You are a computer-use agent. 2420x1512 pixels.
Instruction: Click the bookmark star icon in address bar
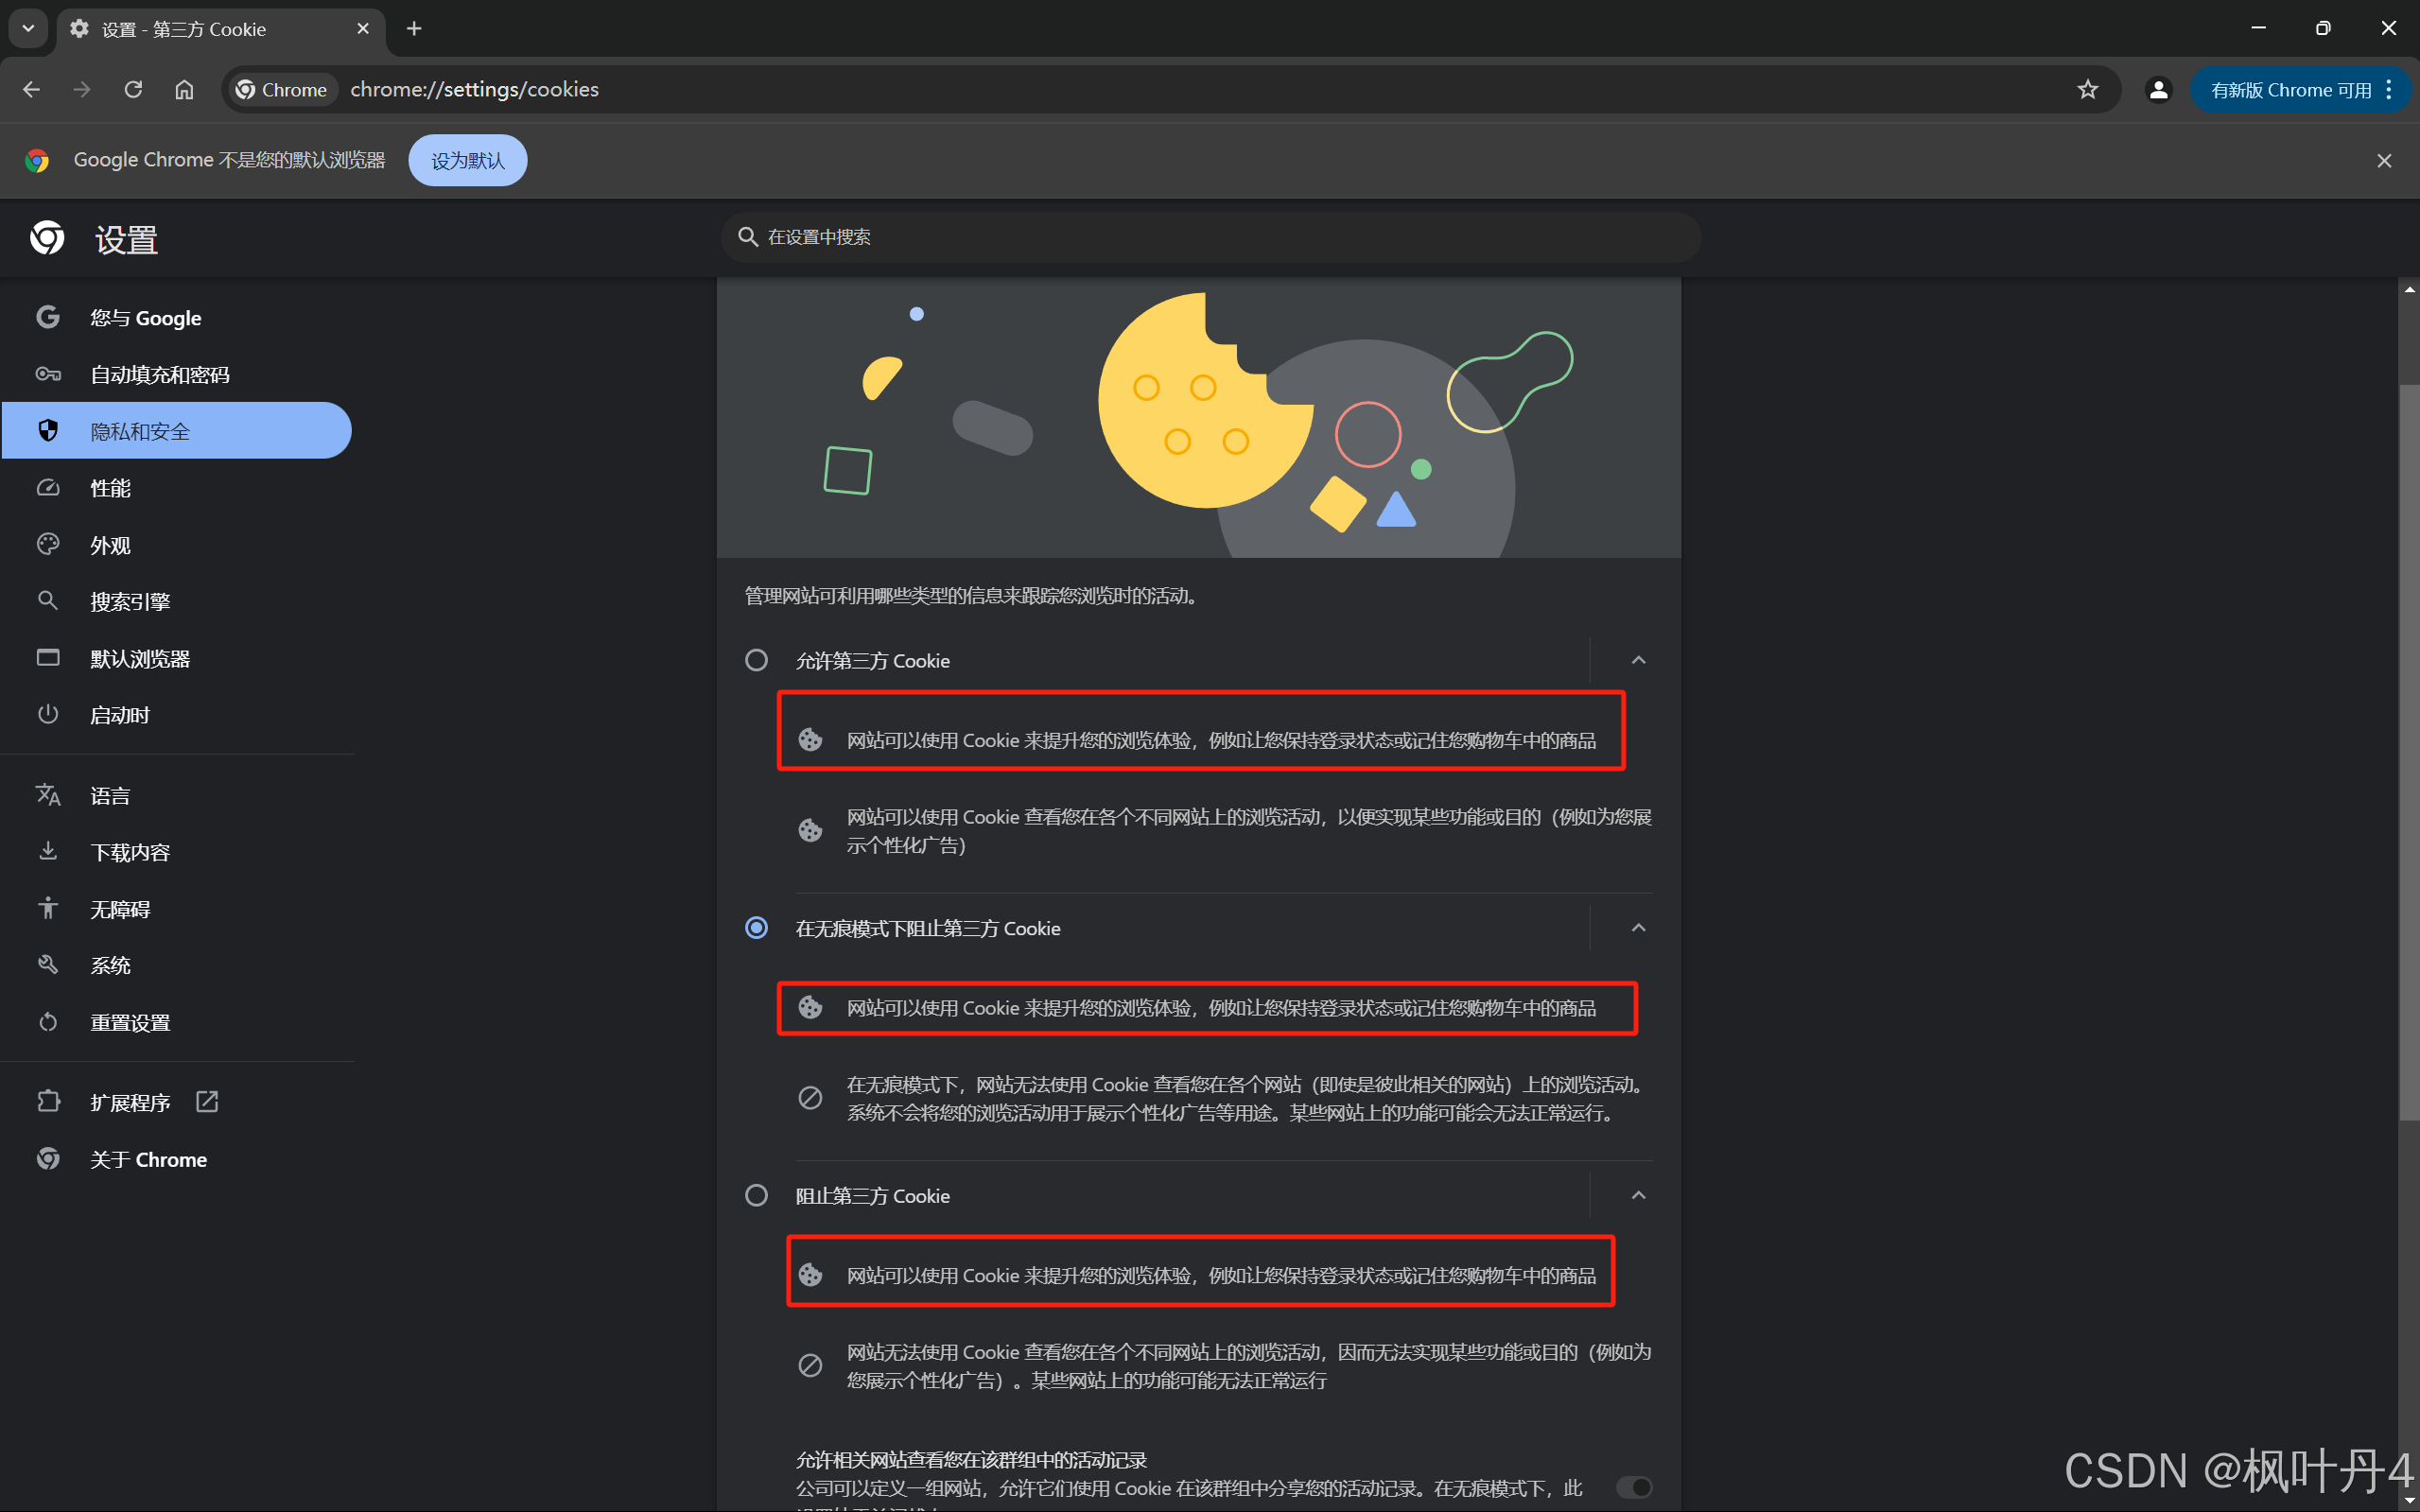pos(2087,89)
